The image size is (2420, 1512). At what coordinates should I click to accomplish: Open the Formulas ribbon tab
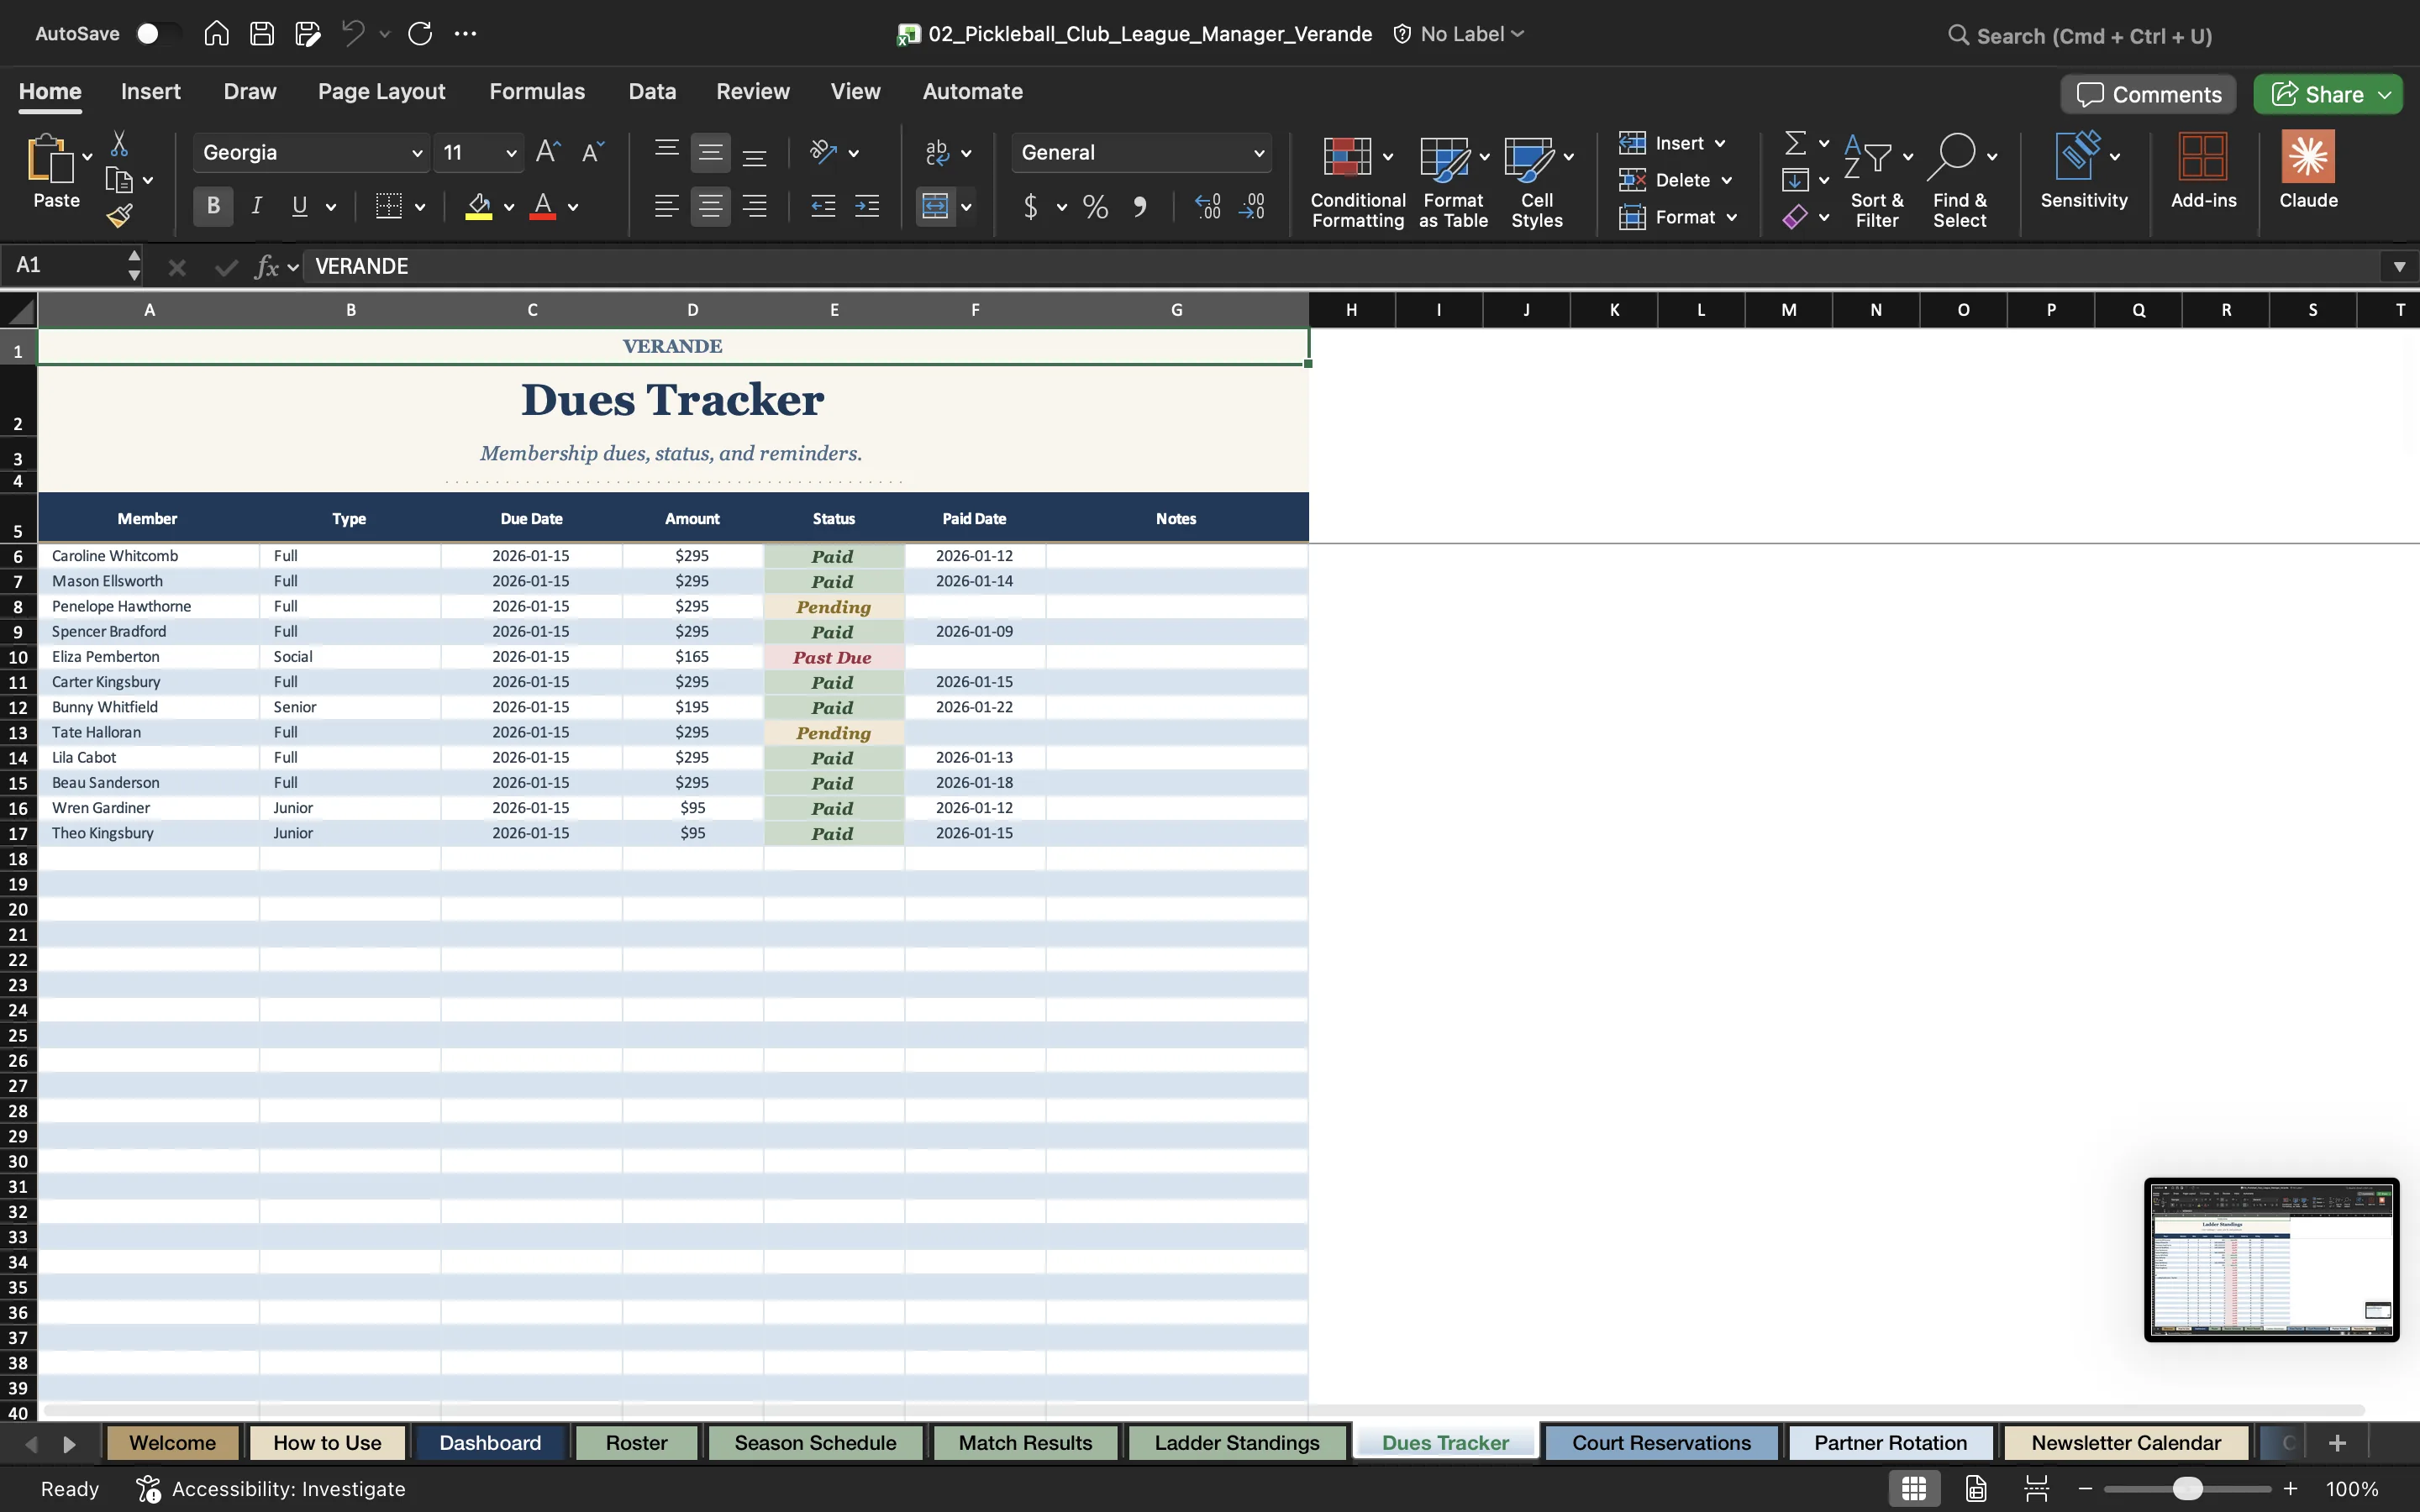pos(537,91)
